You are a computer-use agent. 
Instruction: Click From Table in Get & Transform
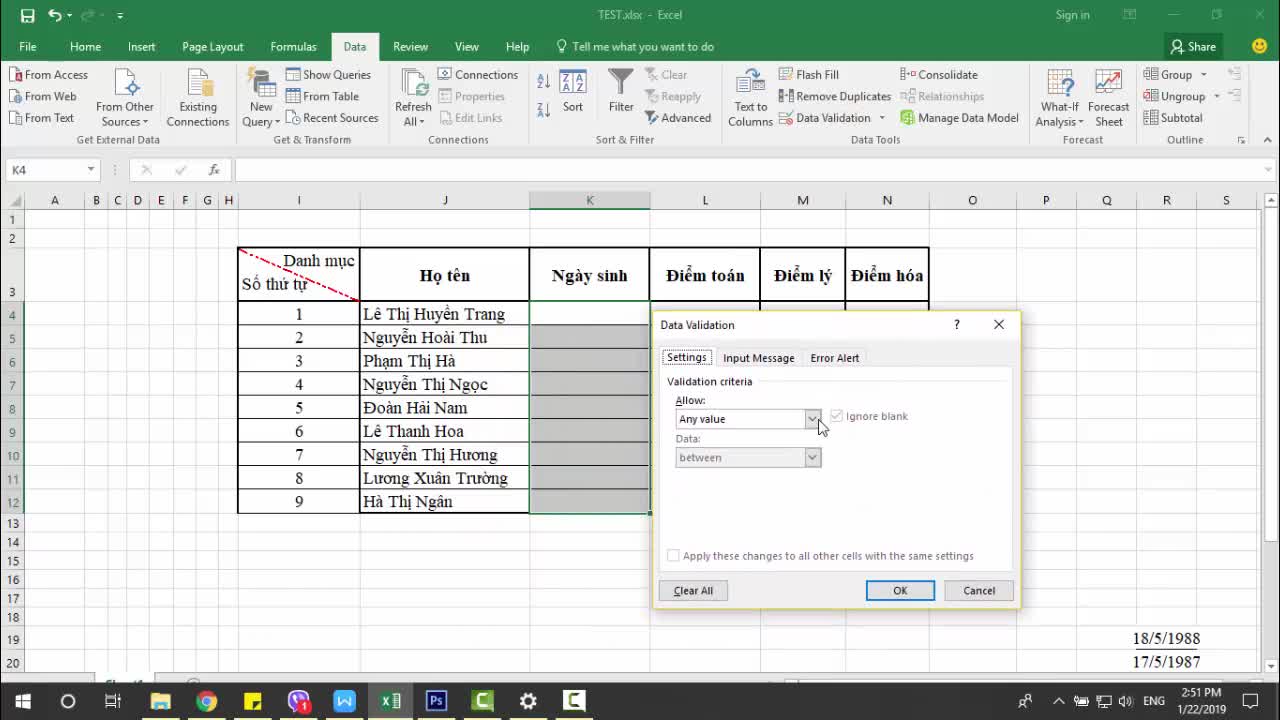pos(322,96)
